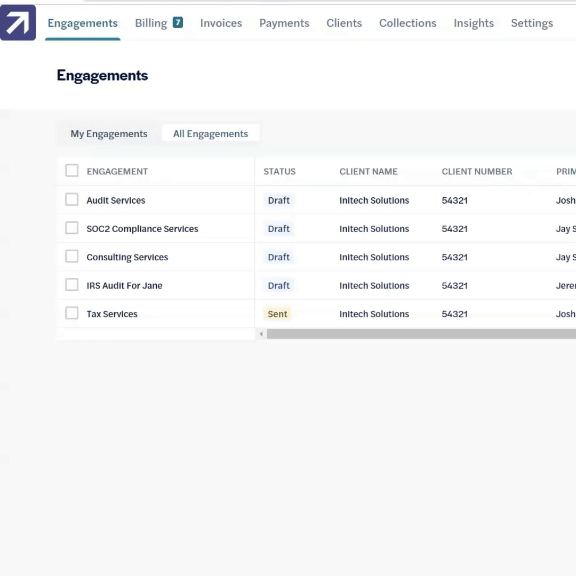This screenshot has width=576, height=576.
Task: Select the All Engagements view
Action: tap(211, 134)
